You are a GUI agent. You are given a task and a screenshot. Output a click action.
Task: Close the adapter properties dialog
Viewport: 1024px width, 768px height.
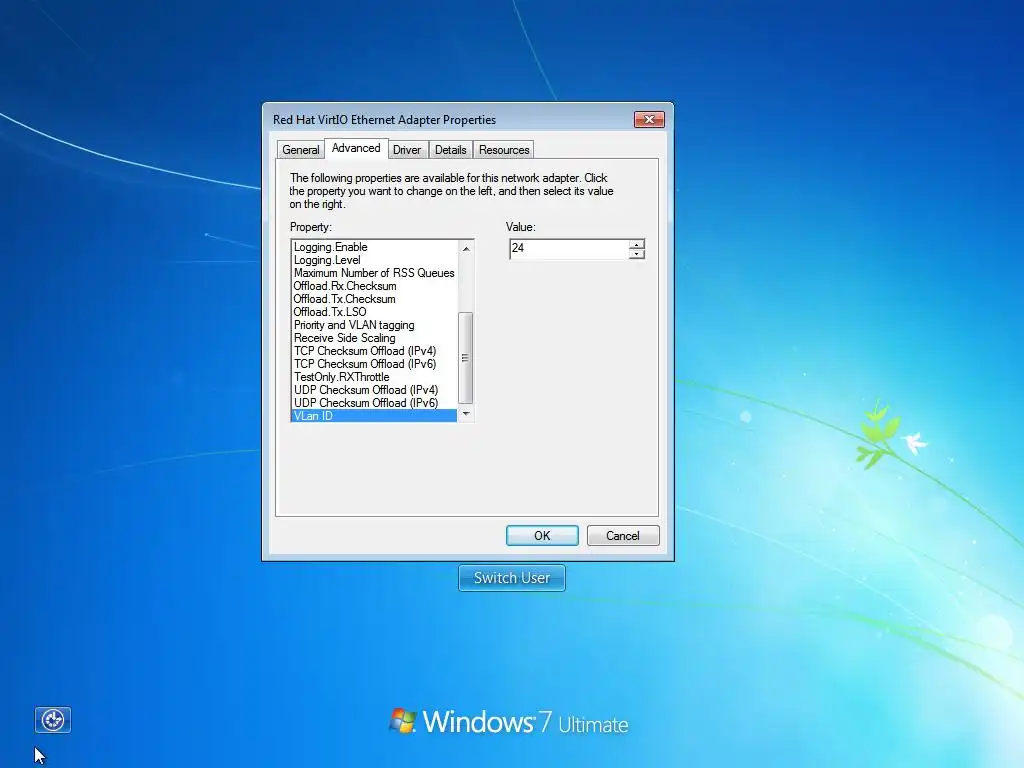coord(648,120)
